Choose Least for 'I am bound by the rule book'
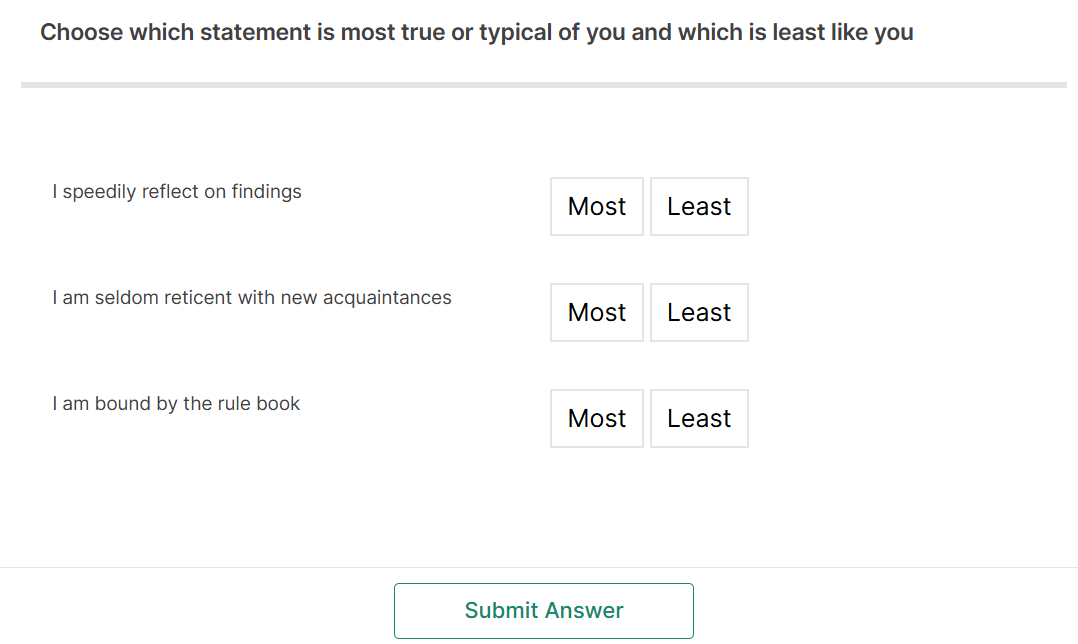This screenshot has width=1078, height=644. tap(699, 419)
